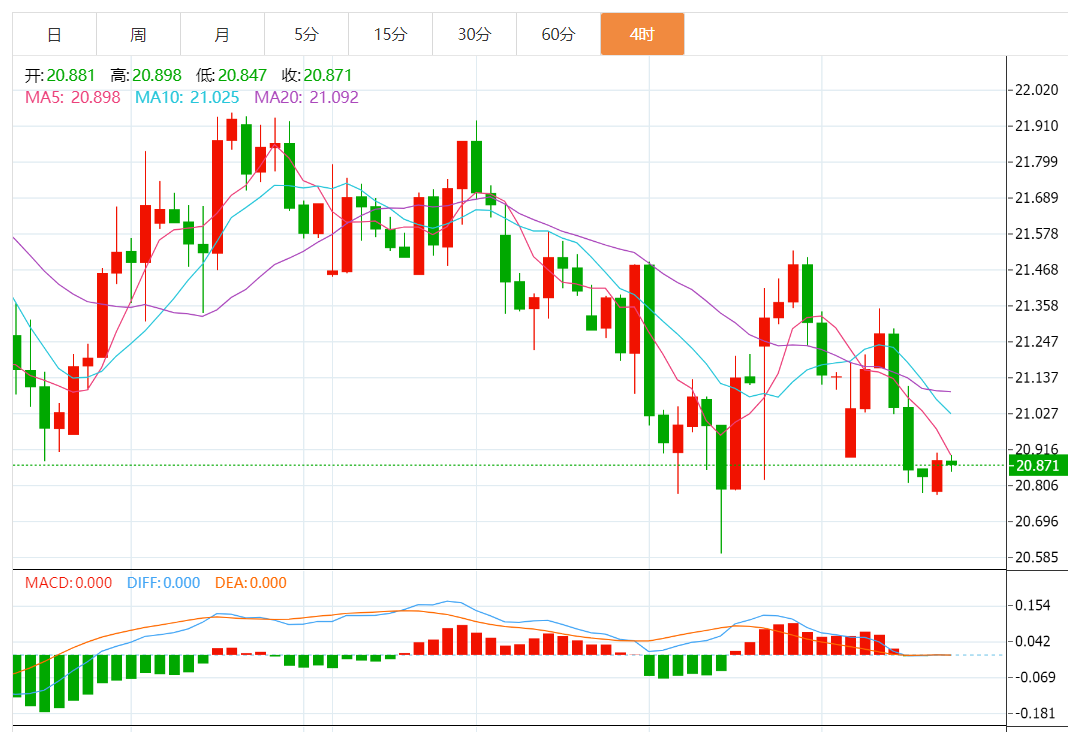Click the MA10: 21.025 indicator label
The height and width of the screenshot is (732, 1068).
tap(187, 97)
